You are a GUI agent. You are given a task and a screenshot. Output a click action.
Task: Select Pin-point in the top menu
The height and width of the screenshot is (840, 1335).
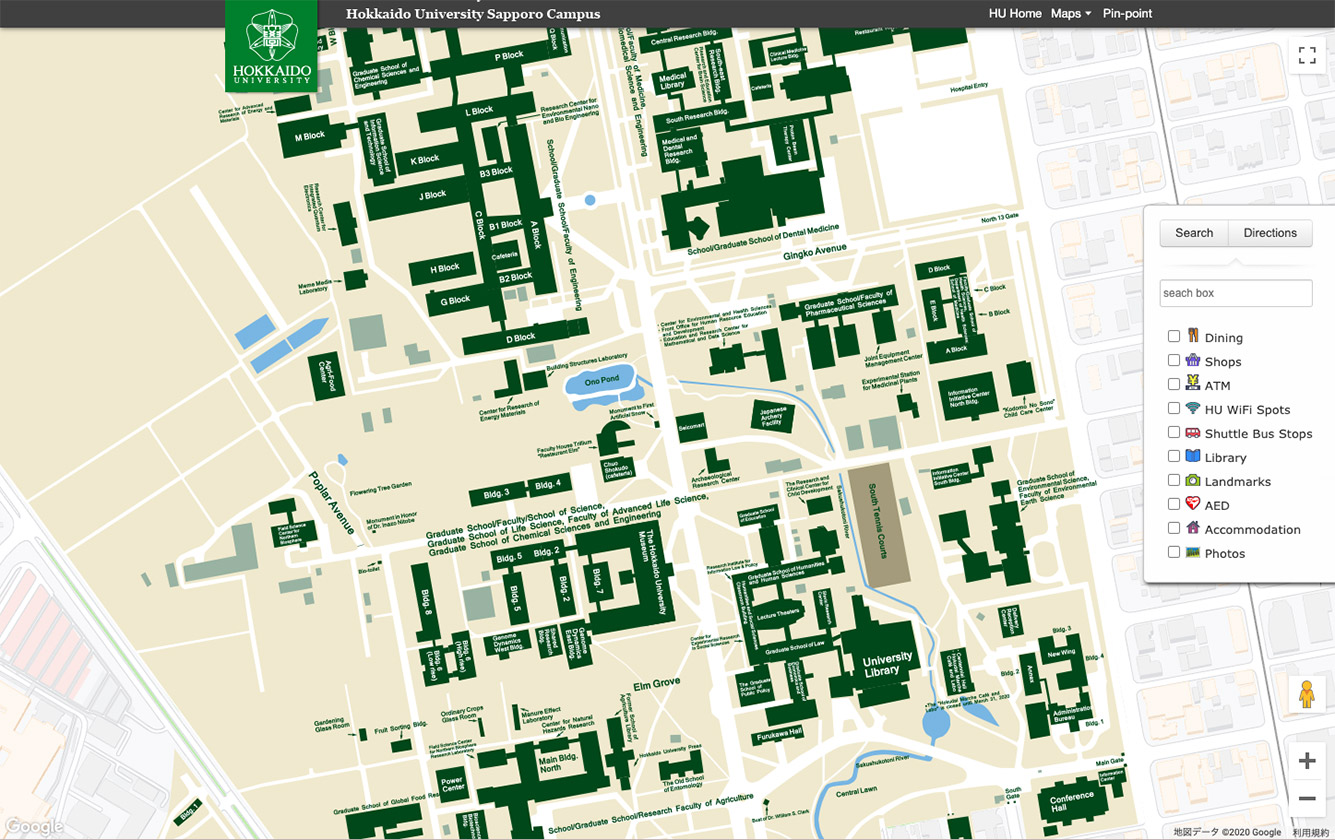pos(1128,13)
